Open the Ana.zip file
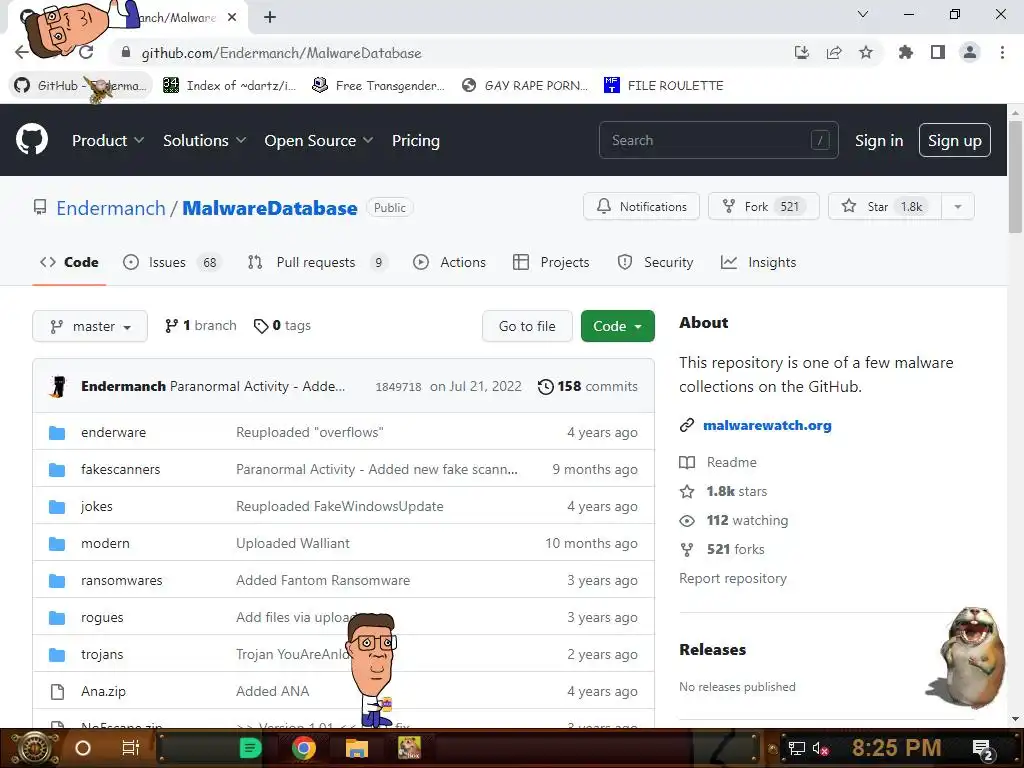This screenshot has height=768, width=1024. tap(103, 691)
